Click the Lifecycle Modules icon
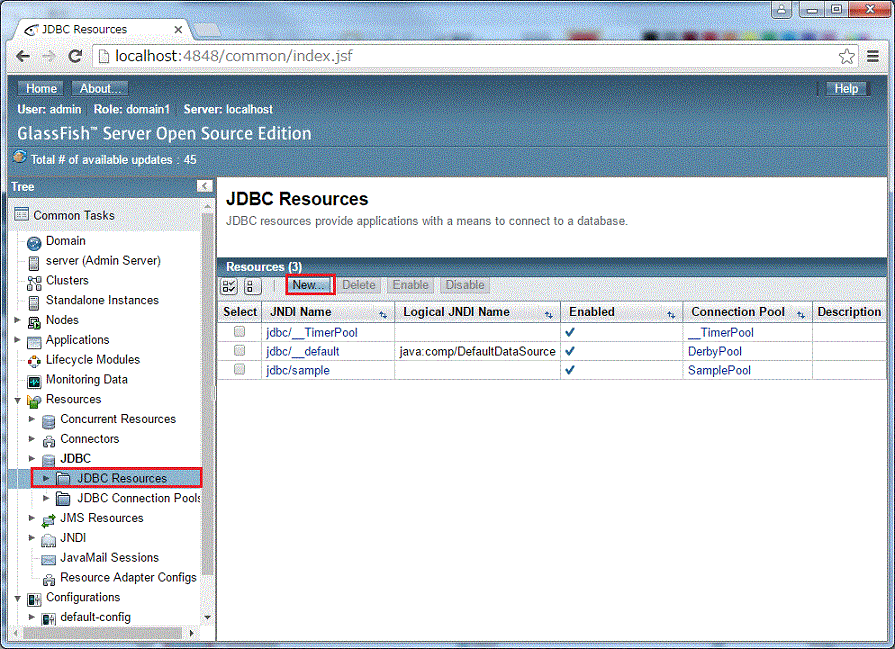Image resolution: width=895 pixels, height=649 pixels. click(34, 361)
